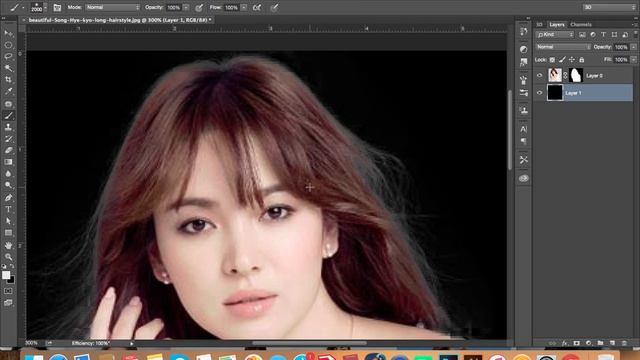Toggle Quick Mask mode
This screenshot has height=360, width=640.
pos(8,291)
